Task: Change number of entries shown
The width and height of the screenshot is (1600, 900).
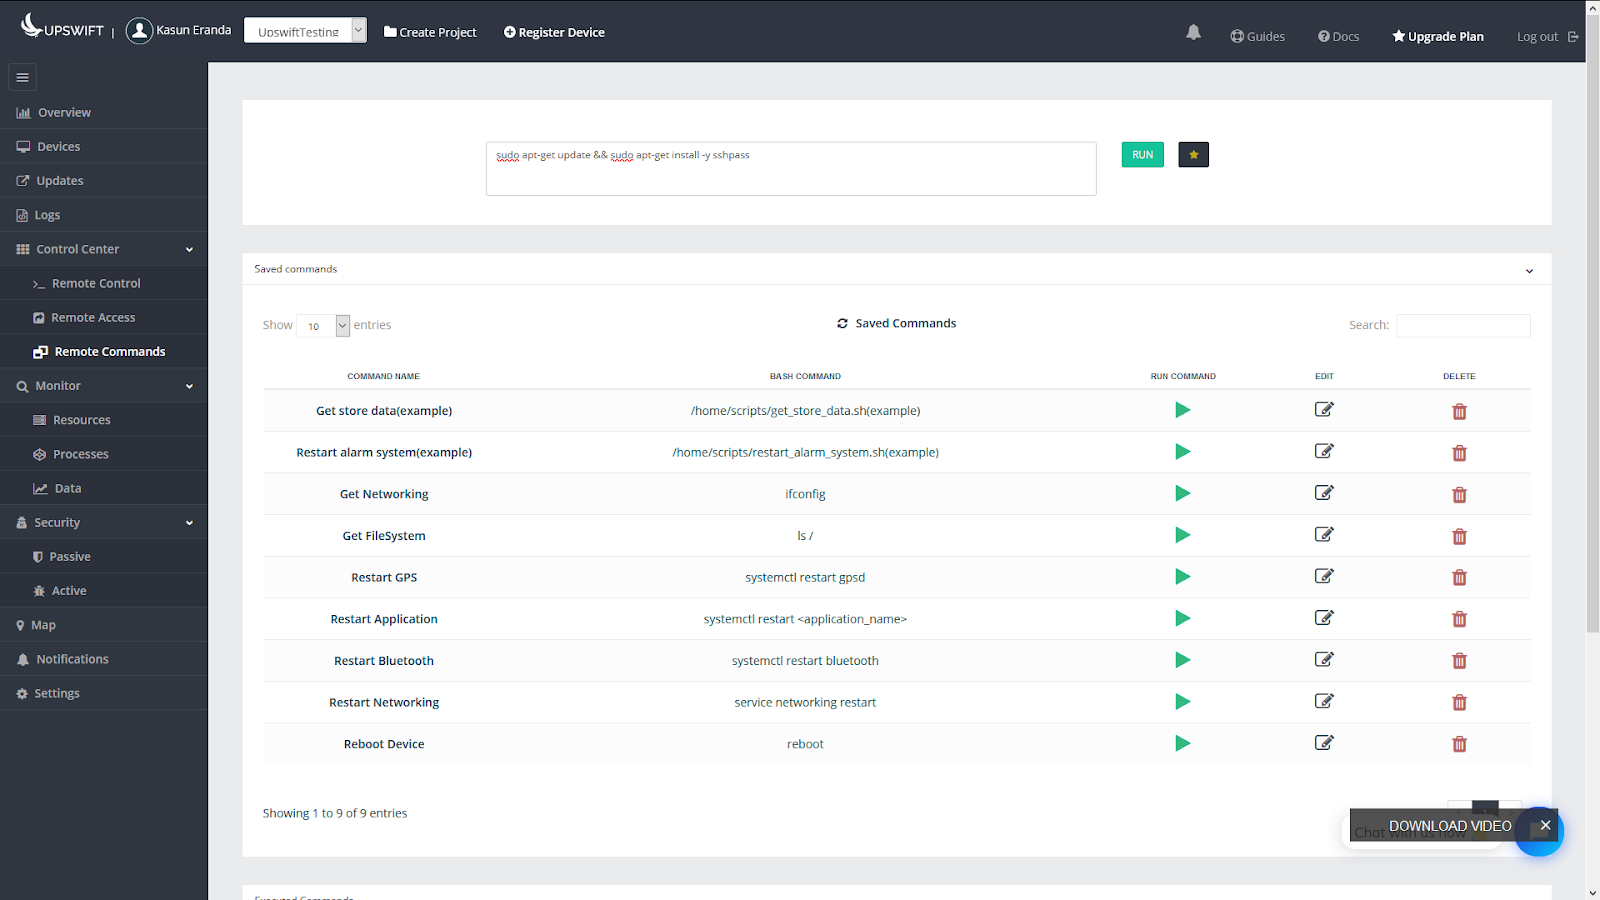Action: pyautogui.click(x=322, y=325)
